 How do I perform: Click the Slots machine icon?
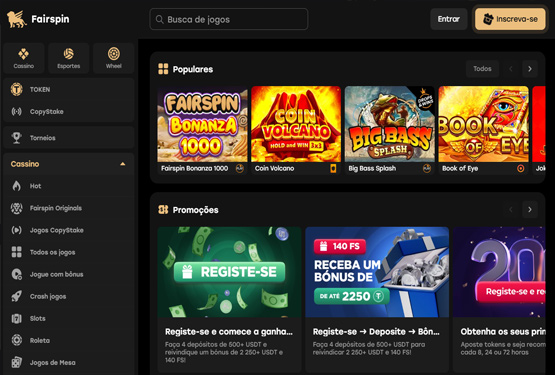pyautogui.click(x=17, y=318)
